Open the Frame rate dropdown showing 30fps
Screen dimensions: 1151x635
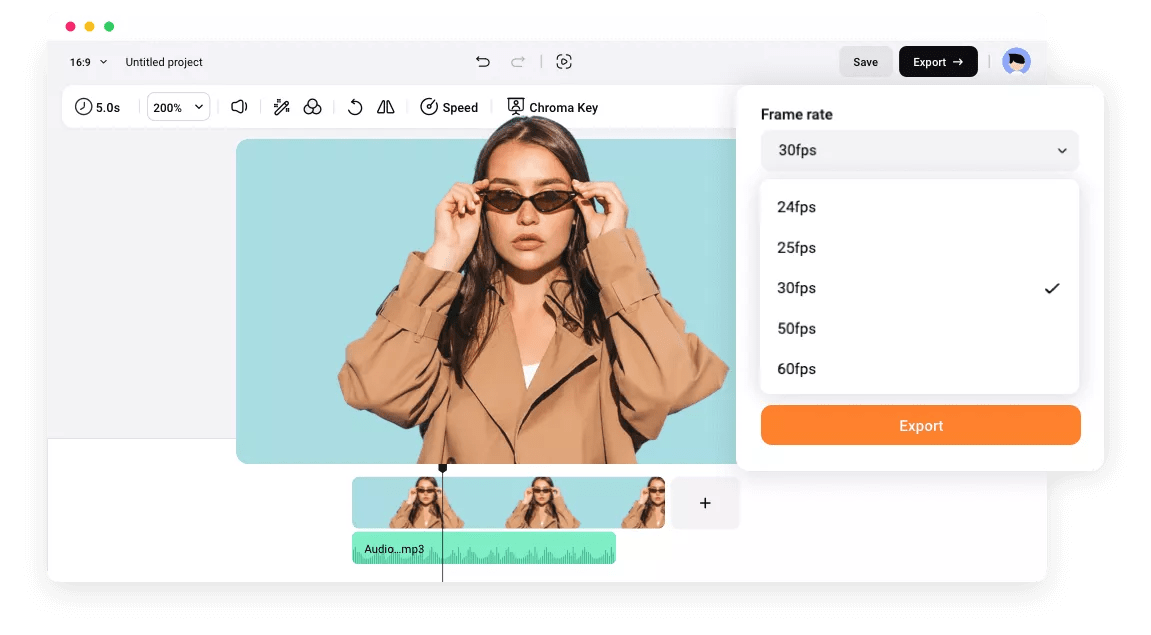pos(919,150)
